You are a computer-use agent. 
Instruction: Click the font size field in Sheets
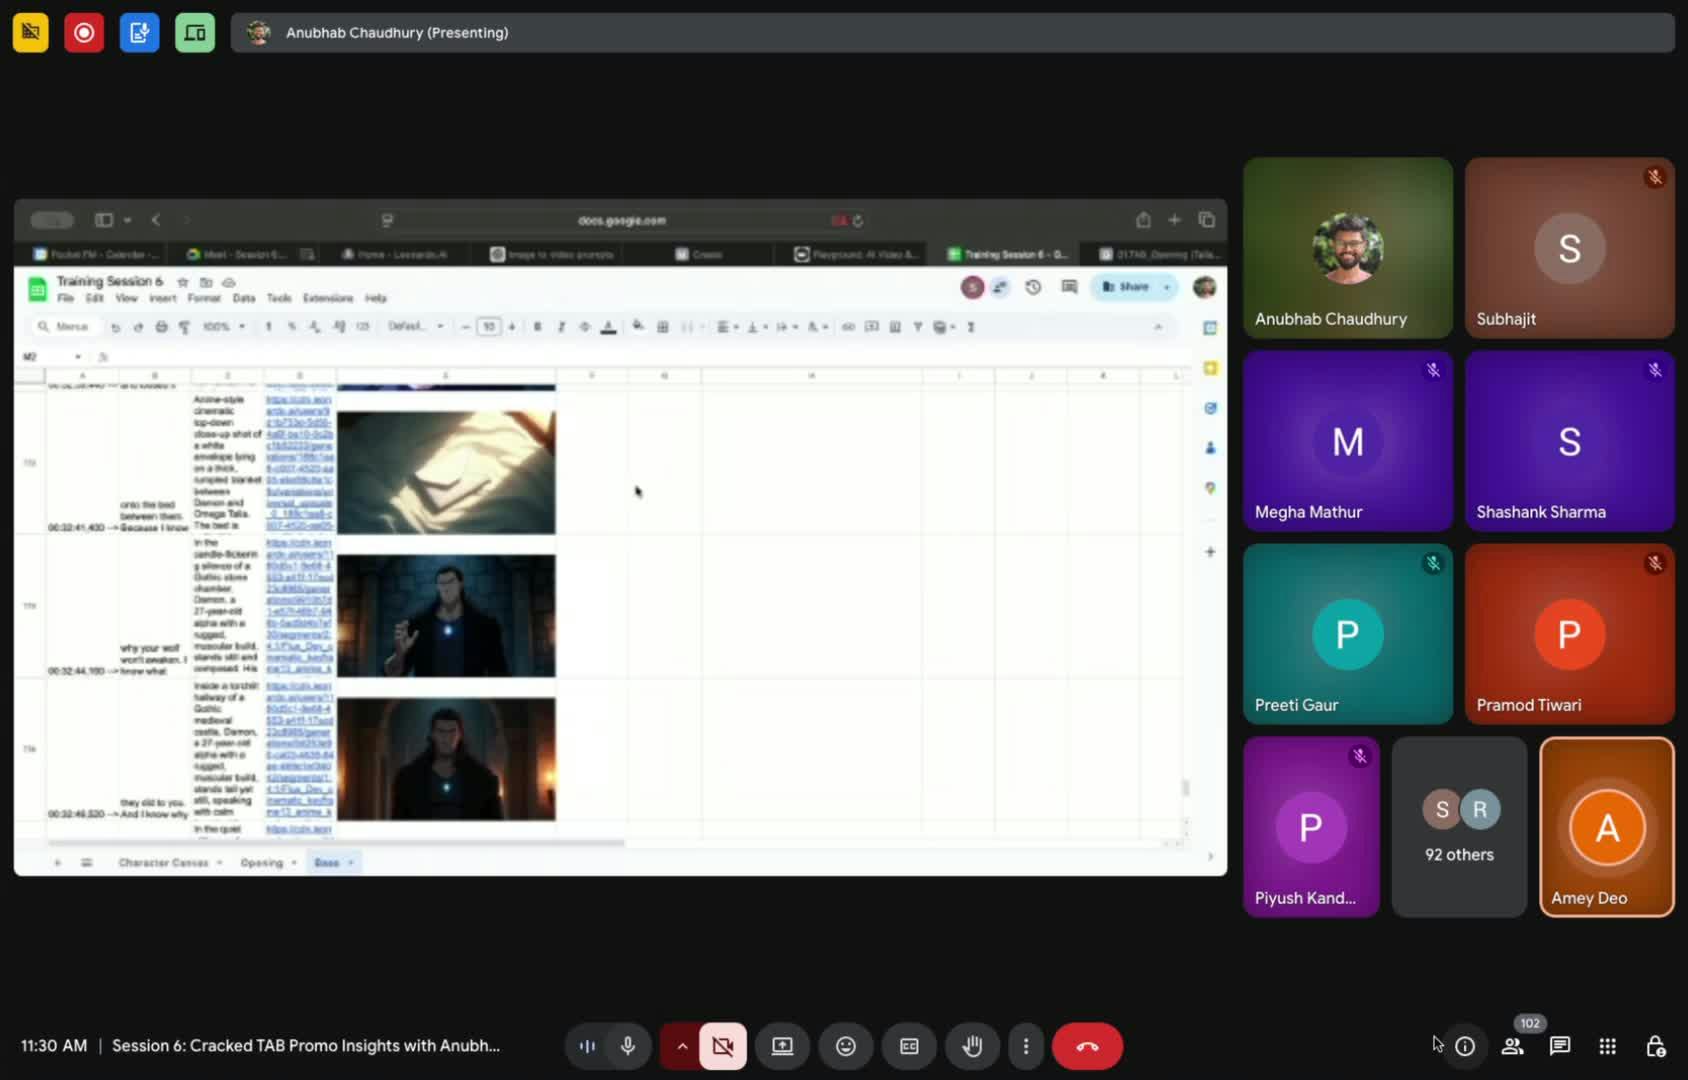point(489,327)
